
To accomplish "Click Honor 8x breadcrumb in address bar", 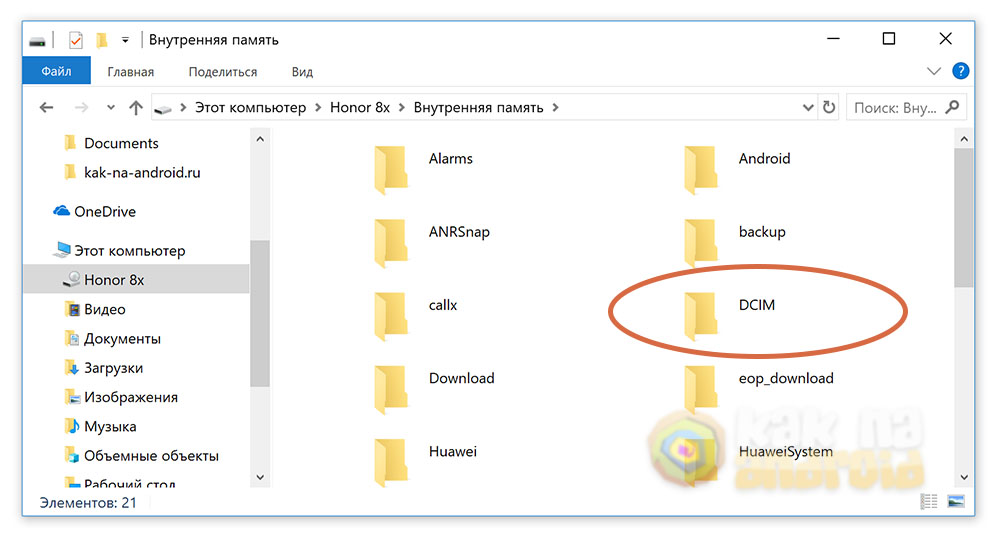I will [x=360, y=108].
